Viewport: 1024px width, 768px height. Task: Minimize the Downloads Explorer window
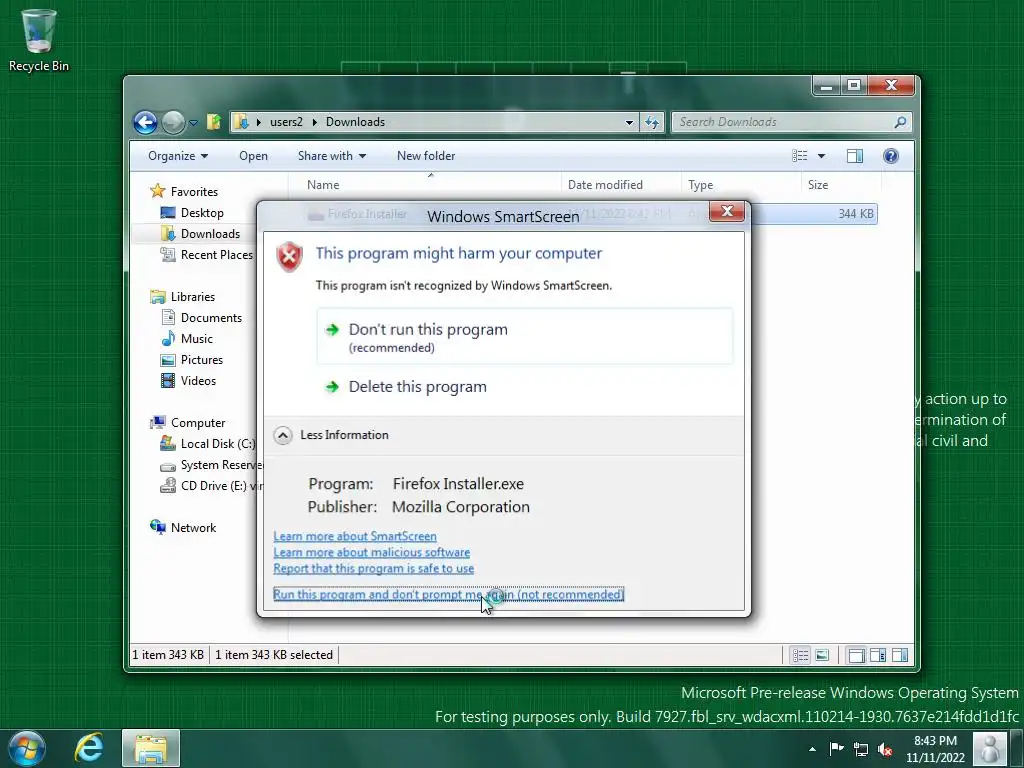(827, 86)
